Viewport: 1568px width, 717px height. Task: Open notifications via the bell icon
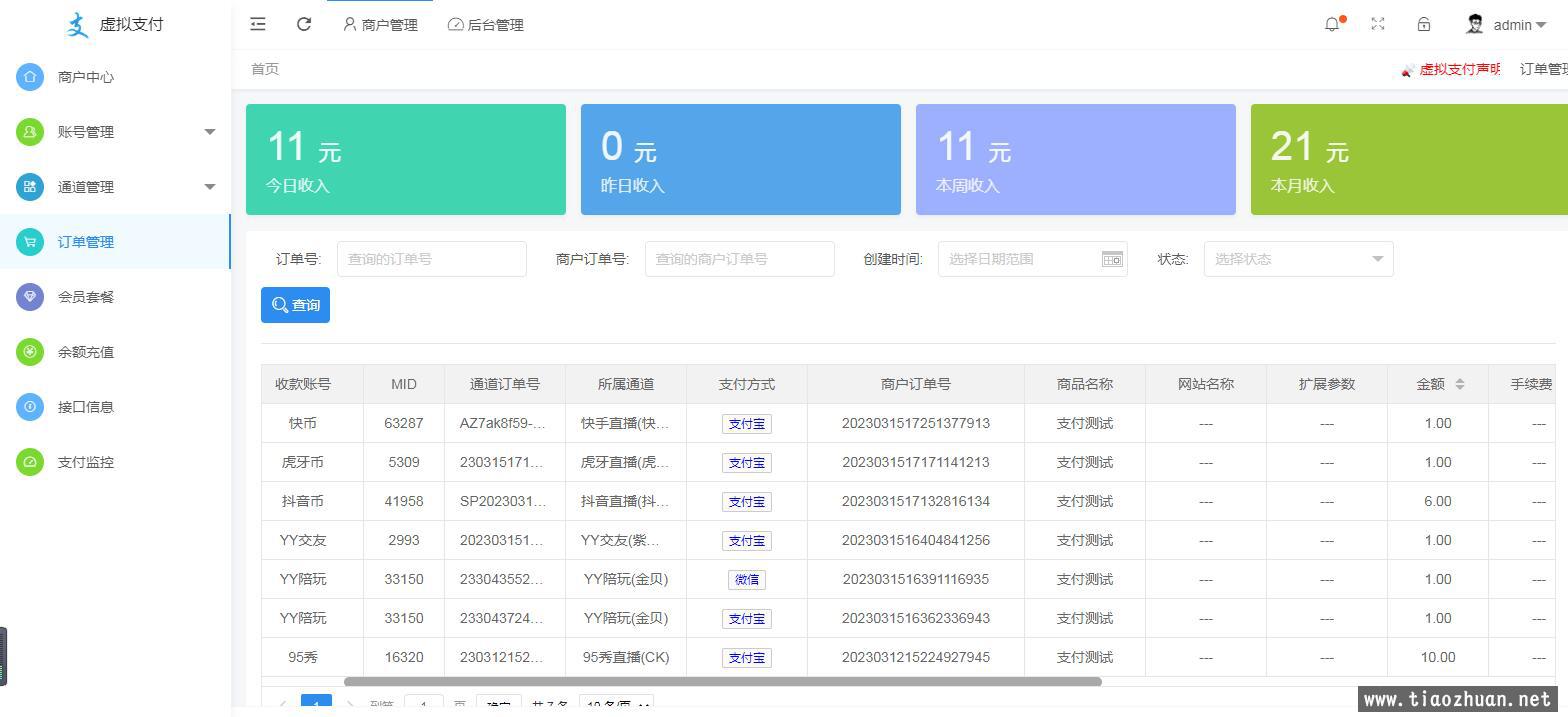coord(1332,24)
